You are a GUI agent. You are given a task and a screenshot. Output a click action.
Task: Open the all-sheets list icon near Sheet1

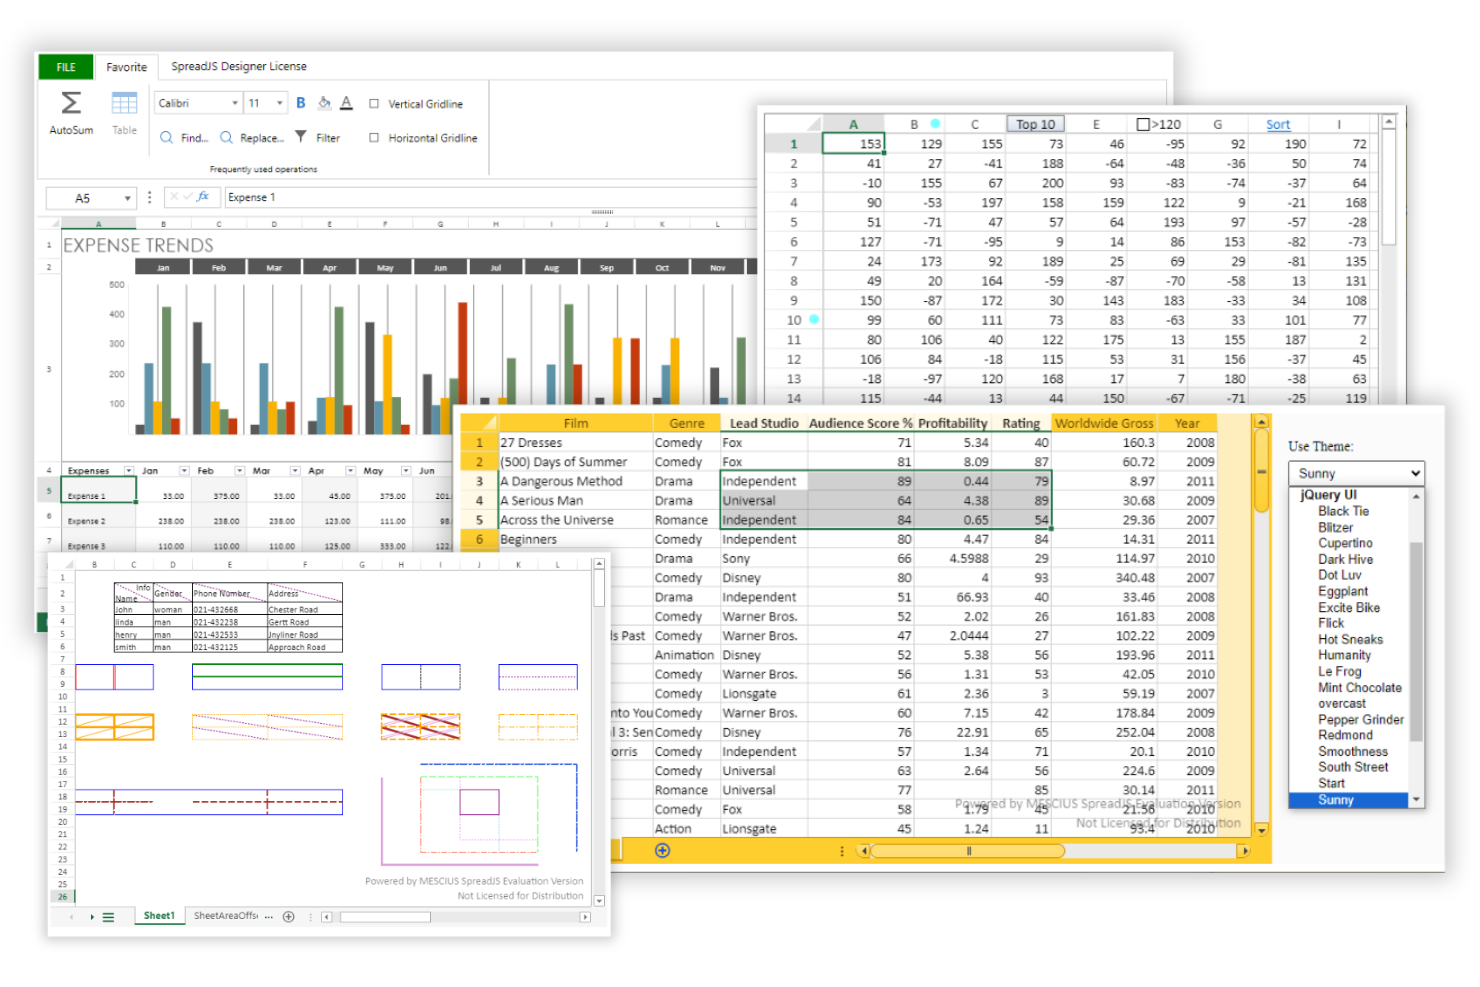coord(108,917)
